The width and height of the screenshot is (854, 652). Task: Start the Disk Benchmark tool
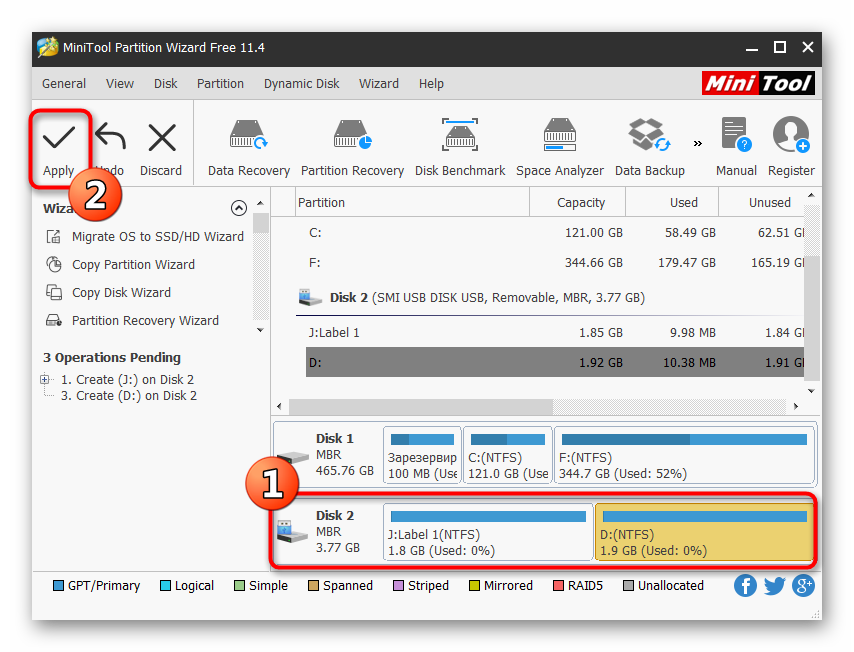coord(460,136)
